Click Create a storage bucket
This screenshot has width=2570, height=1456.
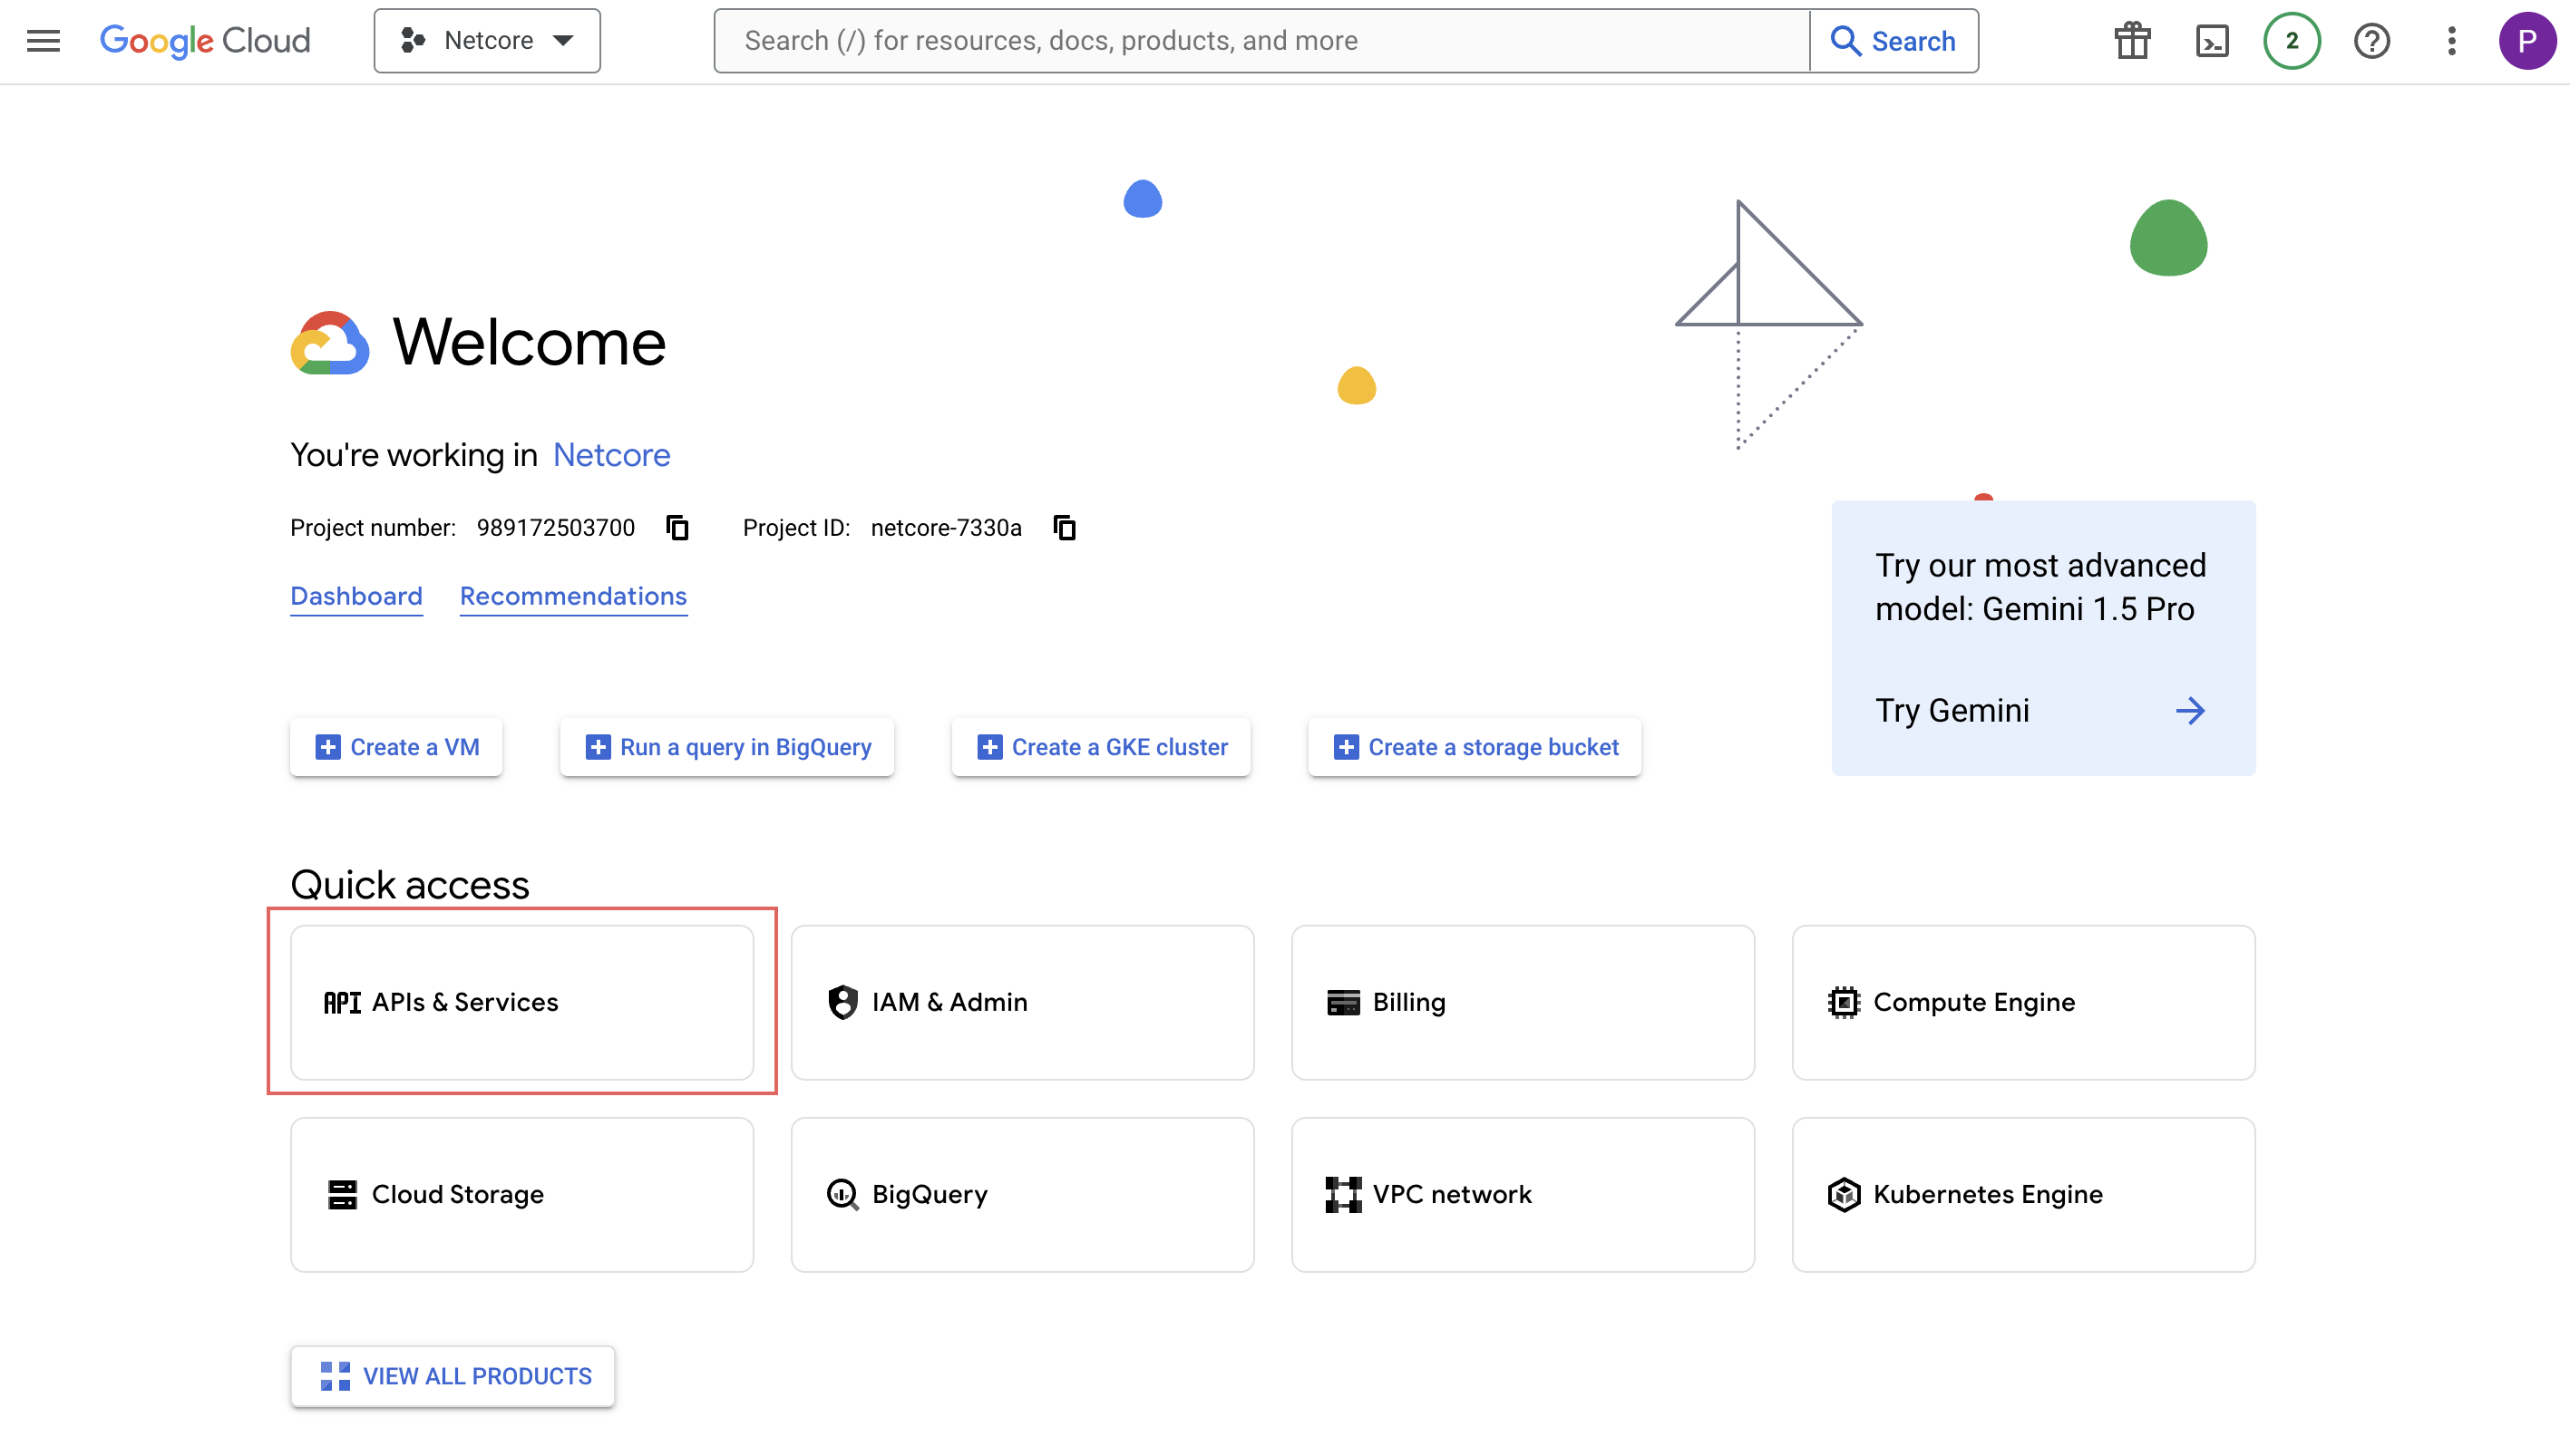pos(1474,747)
